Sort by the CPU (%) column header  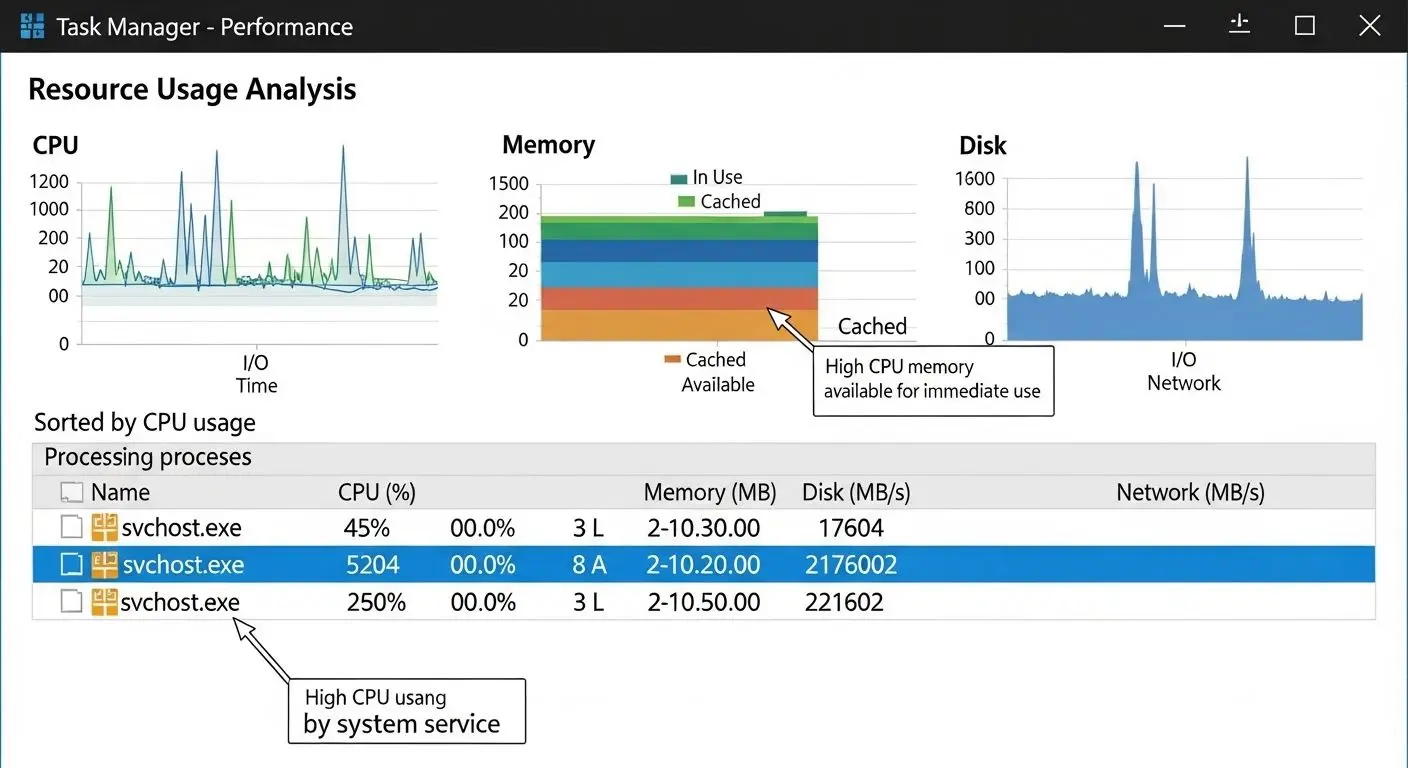tap(376, 492)
